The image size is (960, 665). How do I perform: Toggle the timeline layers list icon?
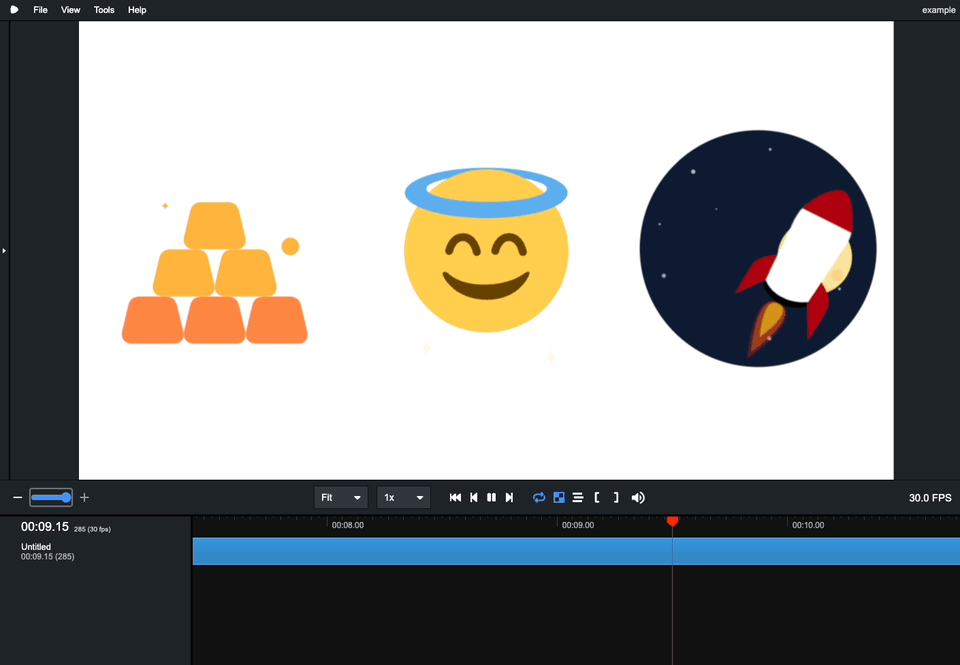pos(578,497)
